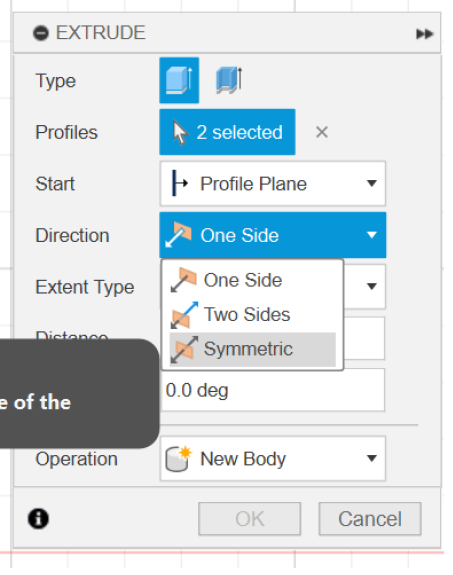Select the solid Extrude type icon
Screen dimensions: 453x575
click(179, 80)
